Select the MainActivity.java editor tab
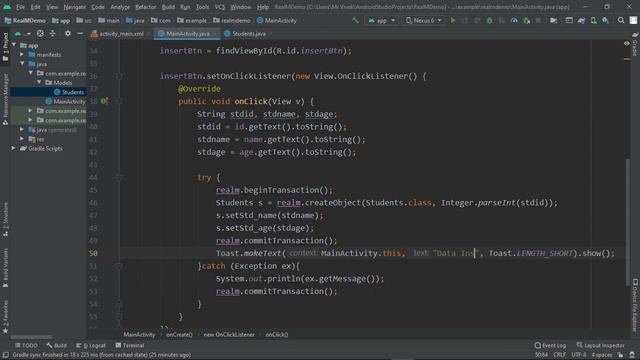640x360 pixels. tap(187, 34)
